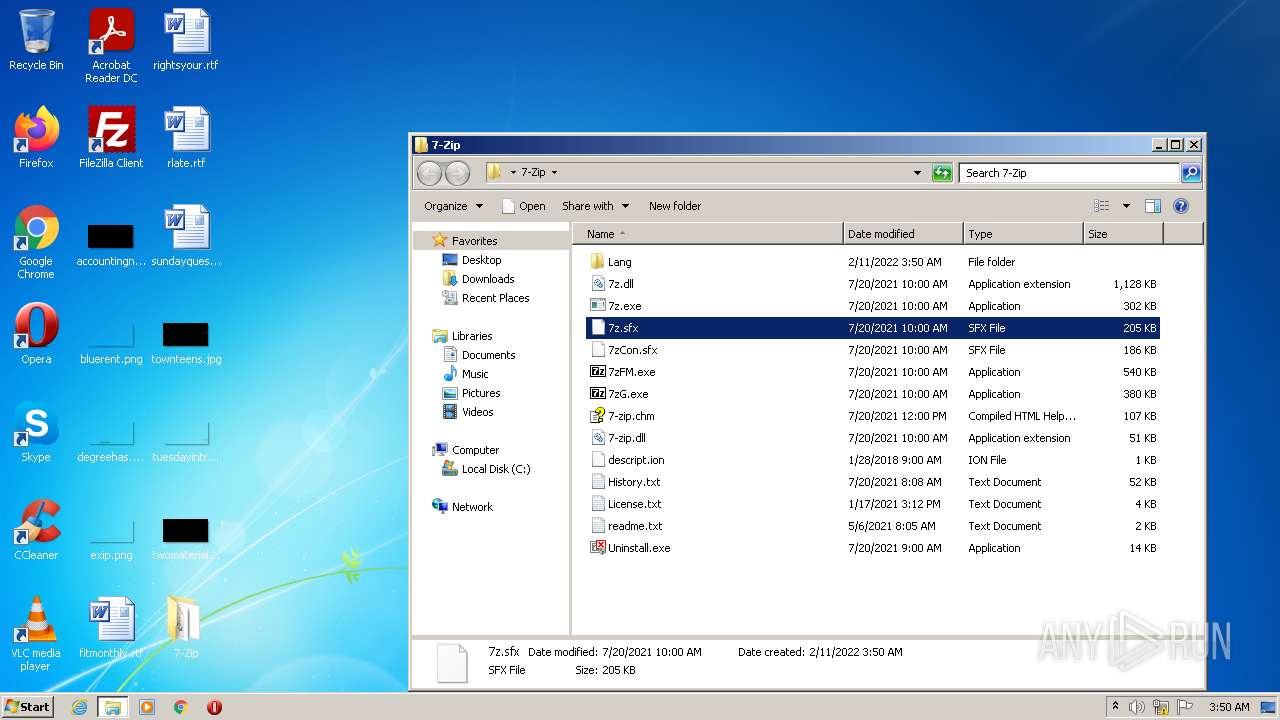Click the Start button
This screenshot has width=1280, height=720.
[27, 707]
